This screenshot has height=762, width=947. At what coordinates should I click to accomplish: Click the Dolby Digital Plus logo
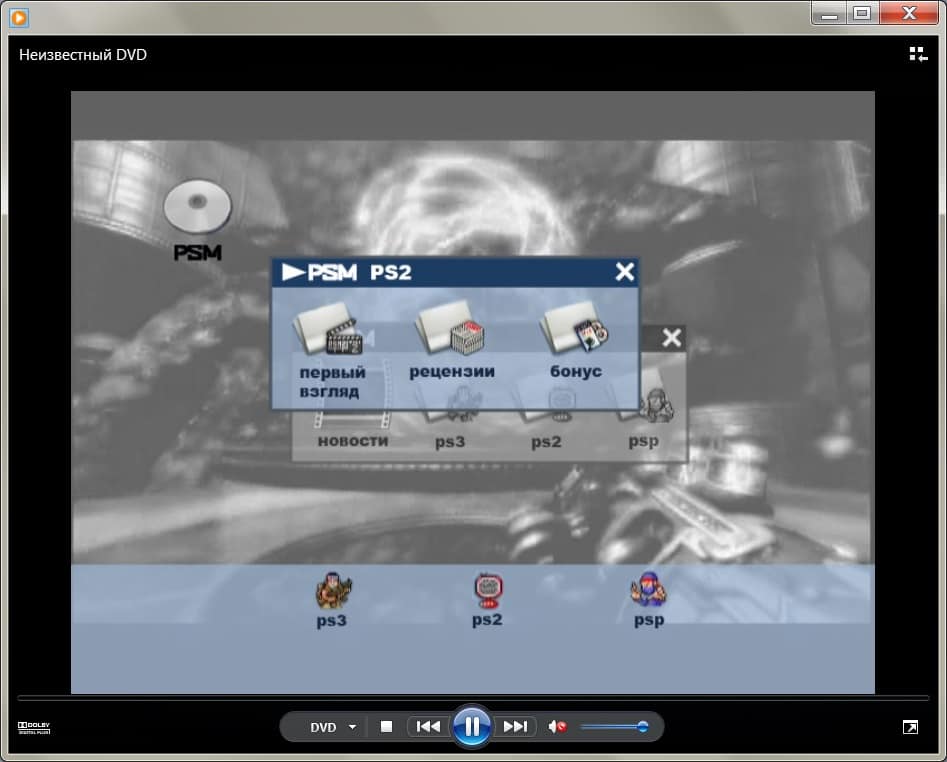point(34,728)
